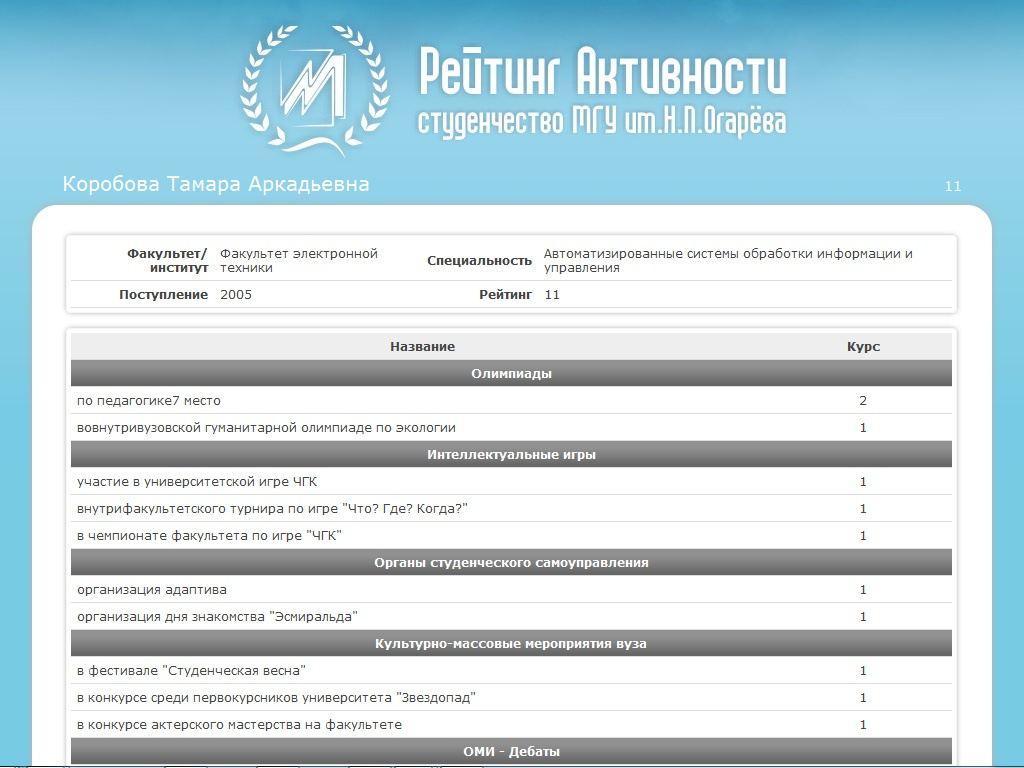Select student name Коробова Тамара Аркадьевна

pyautogui.click(x=216, y=185)
